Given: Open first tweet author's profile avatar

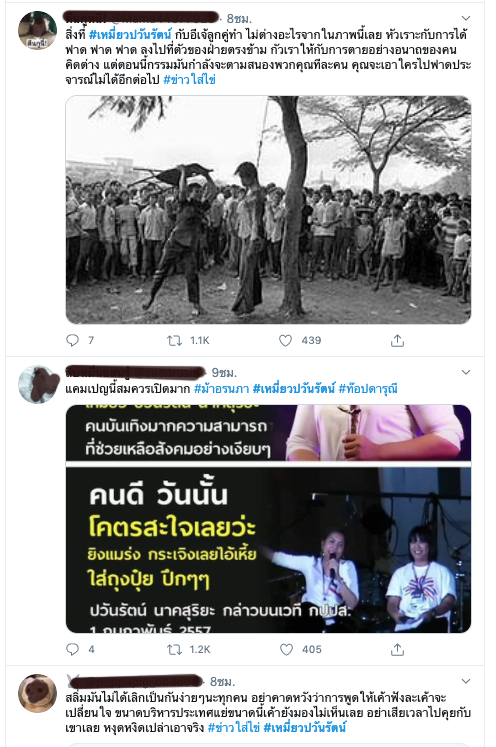Looking at the screenshot, I should point(37,30).
